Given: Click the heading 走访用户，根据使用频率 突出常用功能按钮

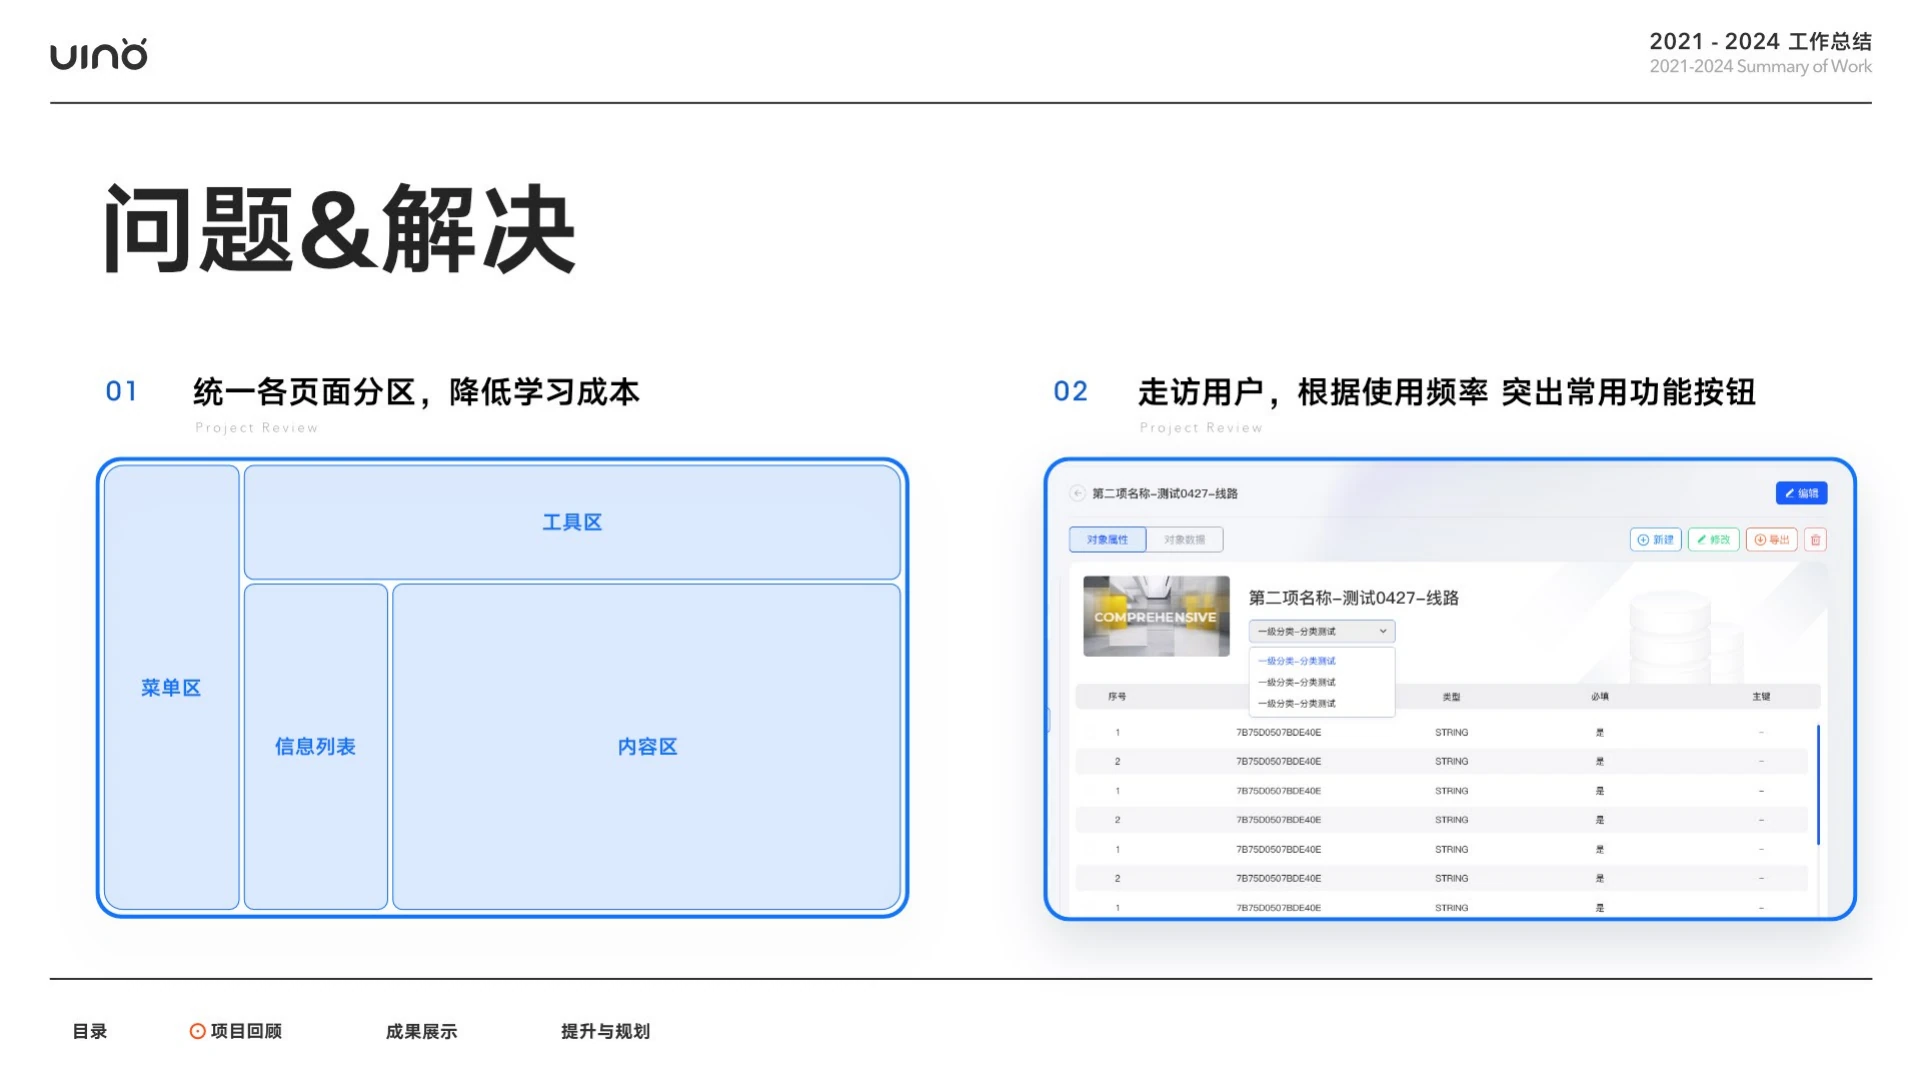Looking at the screenshot, I should coord(1447,392).
